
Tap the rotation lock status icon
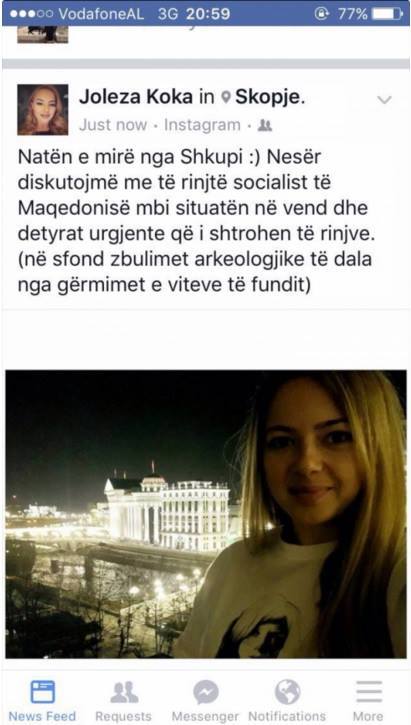321,14
